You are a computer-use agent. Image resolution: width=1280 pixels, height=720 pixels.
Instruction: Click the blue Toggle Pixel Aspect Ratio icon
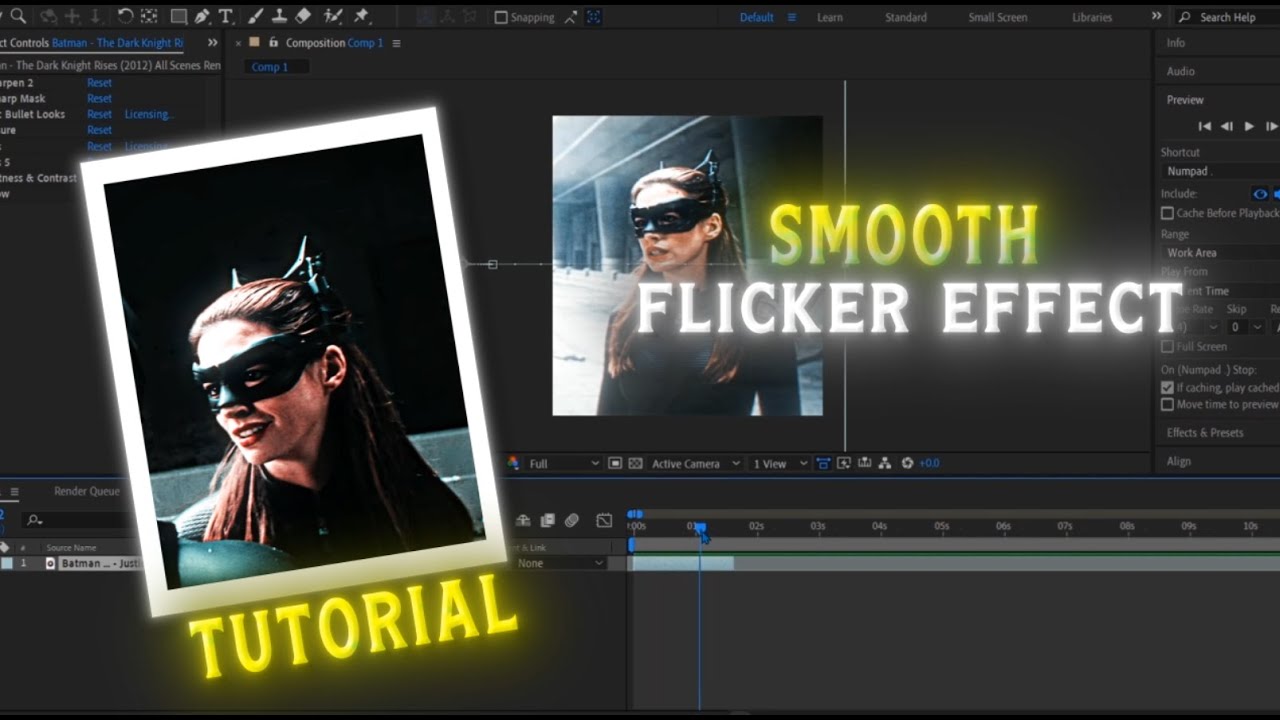point(823,463)
